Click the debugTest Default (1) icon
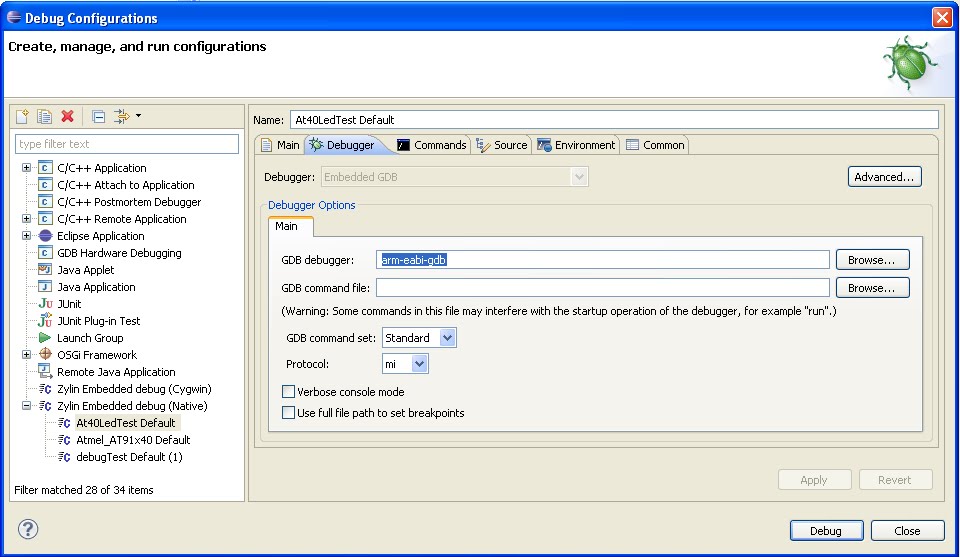 64,457
